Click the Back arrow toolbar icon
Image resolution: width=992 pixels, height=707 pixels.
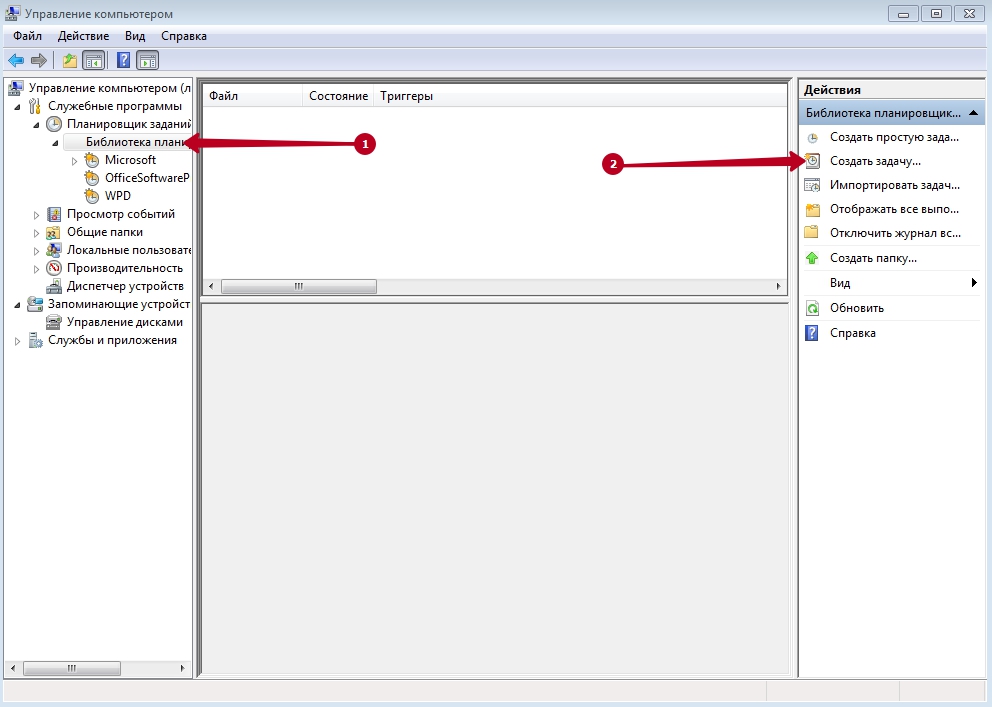pos(16,61)
